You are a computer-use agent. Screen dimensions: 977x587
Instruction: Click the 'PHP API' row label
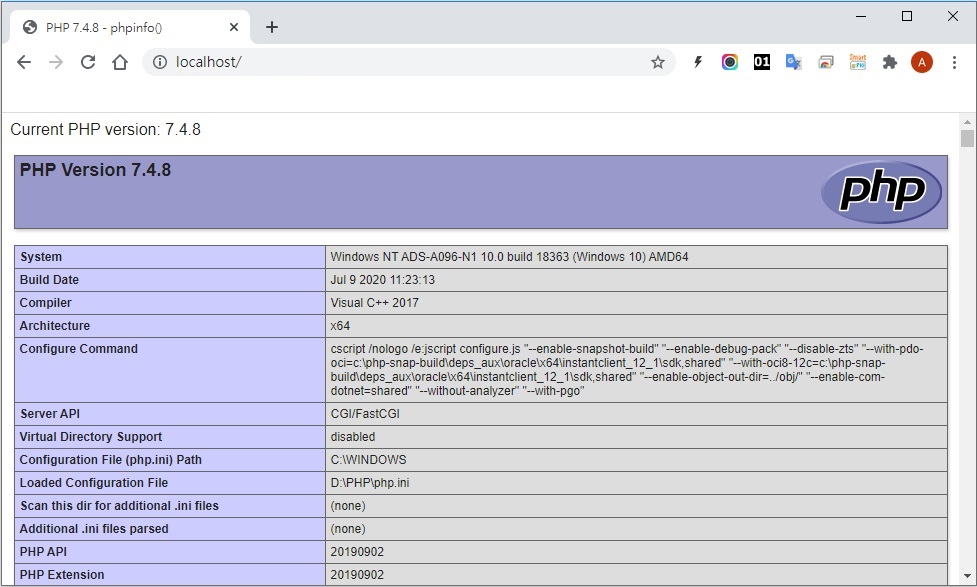pos(43,552)
